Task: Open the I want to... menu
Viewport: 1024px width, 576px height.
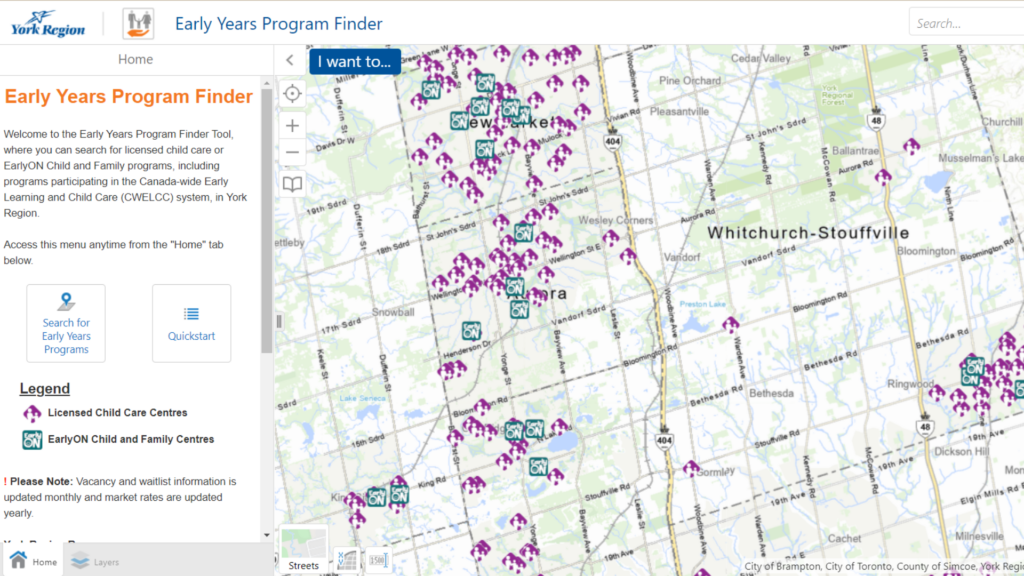Action: 355,61
